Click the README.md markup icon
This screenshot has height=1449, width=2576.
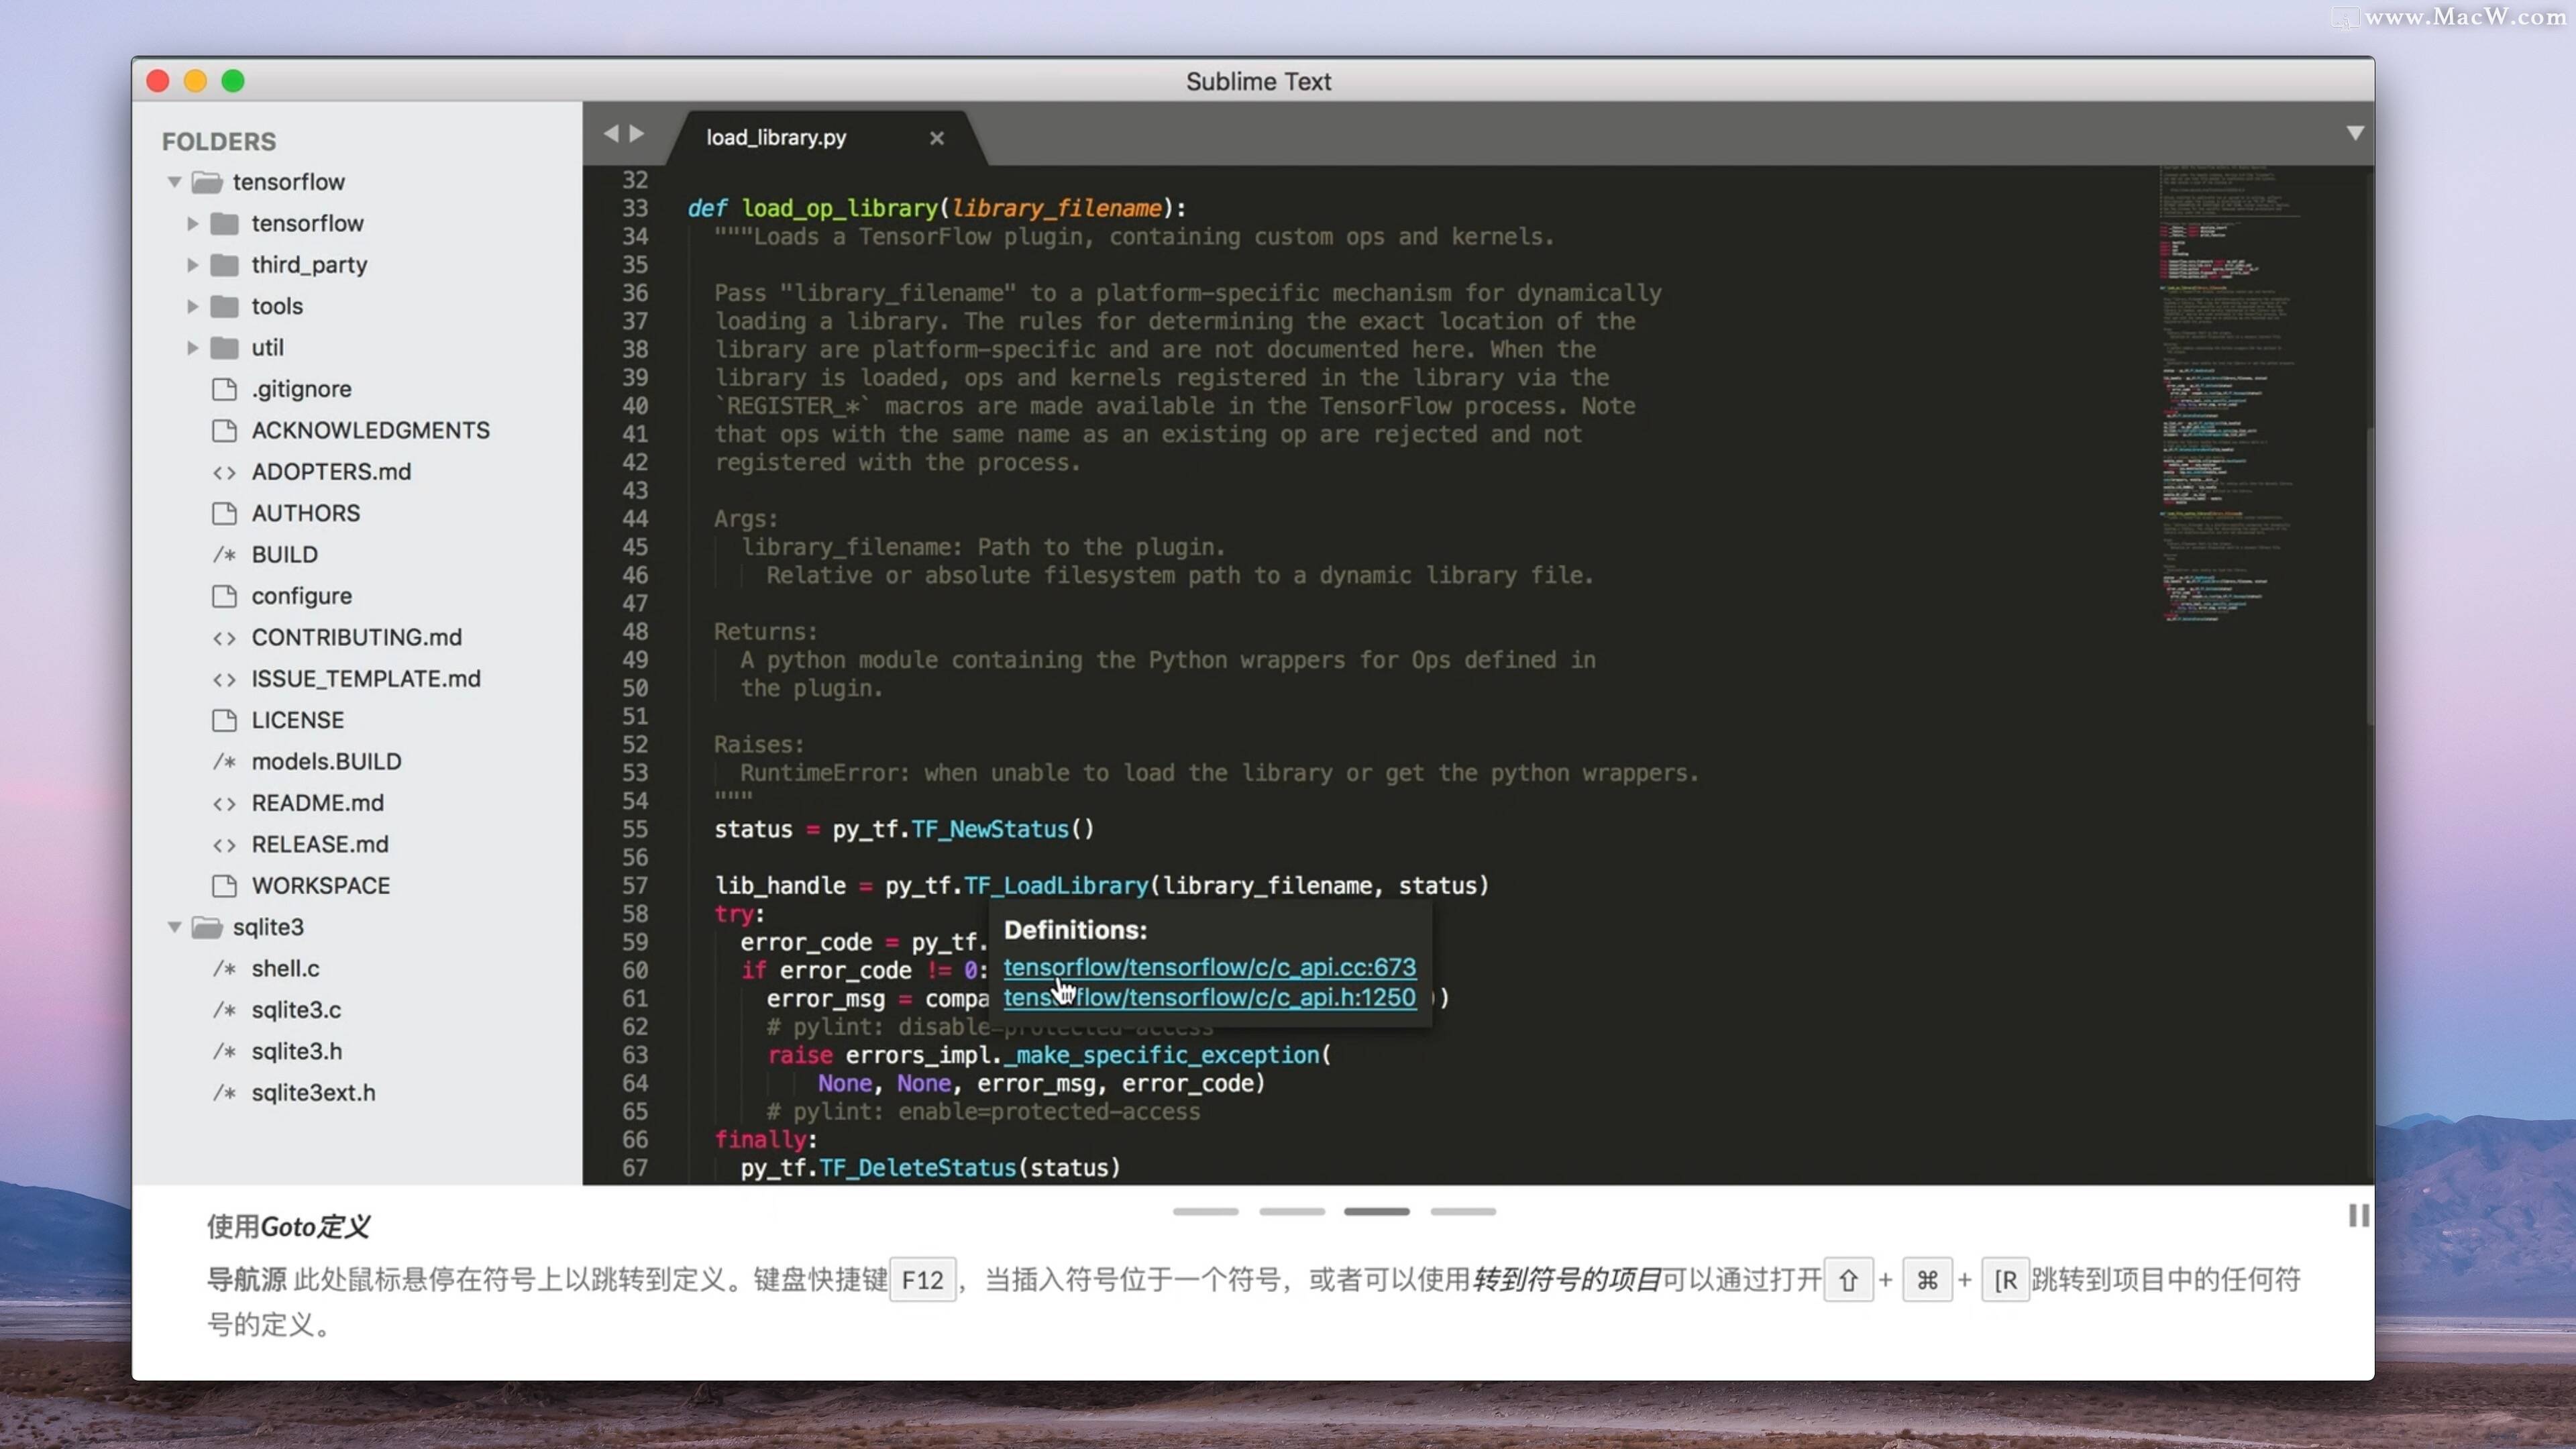[224, 803]
